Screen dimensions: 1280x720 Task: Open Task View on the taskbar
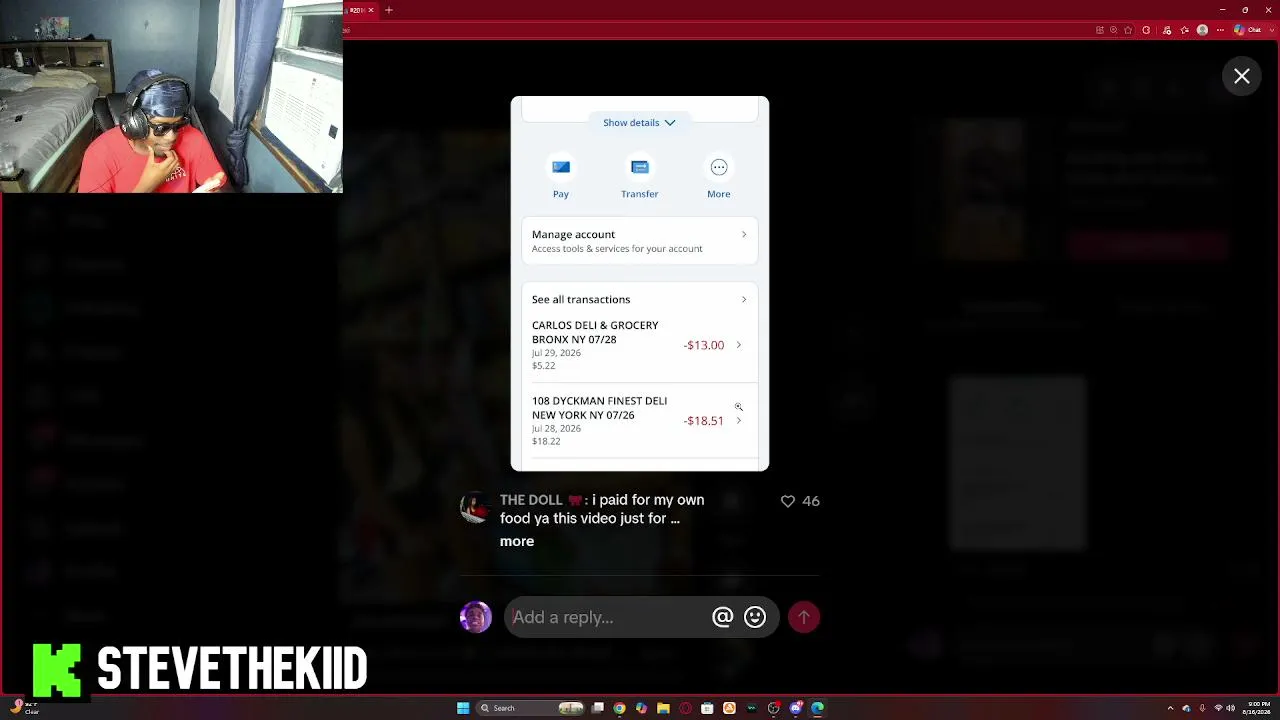pyautogui.click(x=598, y=708)
